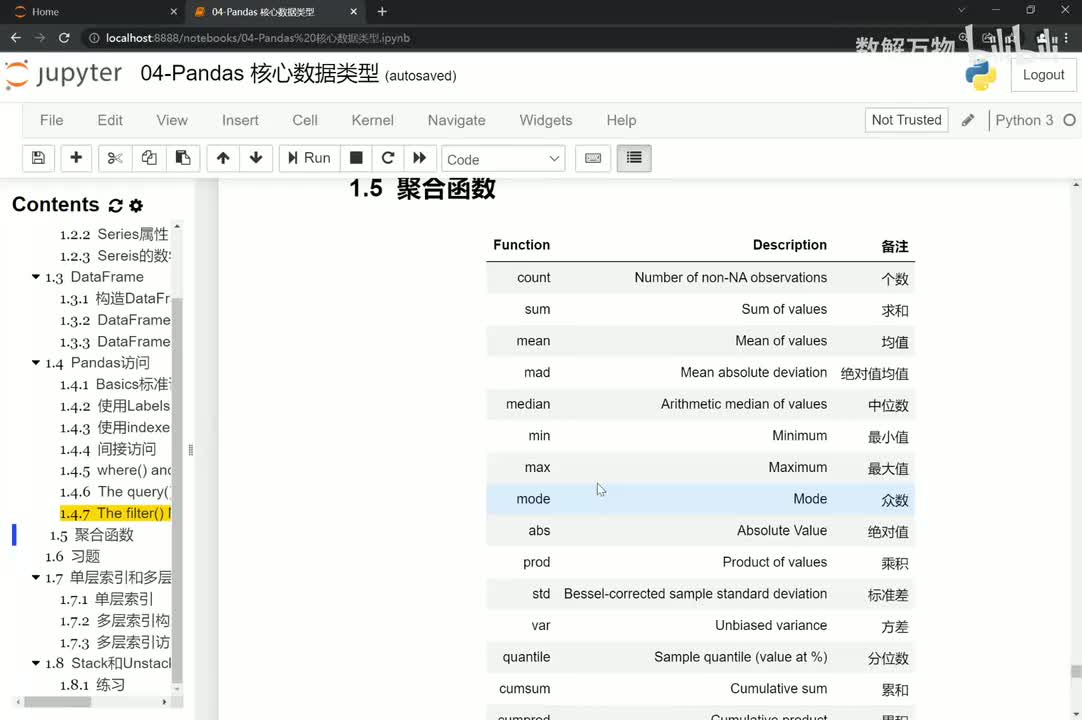Click the browser back arrow
Image resolution: width=1082 pixels, height=720 pixels.
pyautogui.click(x=16, y=38)
